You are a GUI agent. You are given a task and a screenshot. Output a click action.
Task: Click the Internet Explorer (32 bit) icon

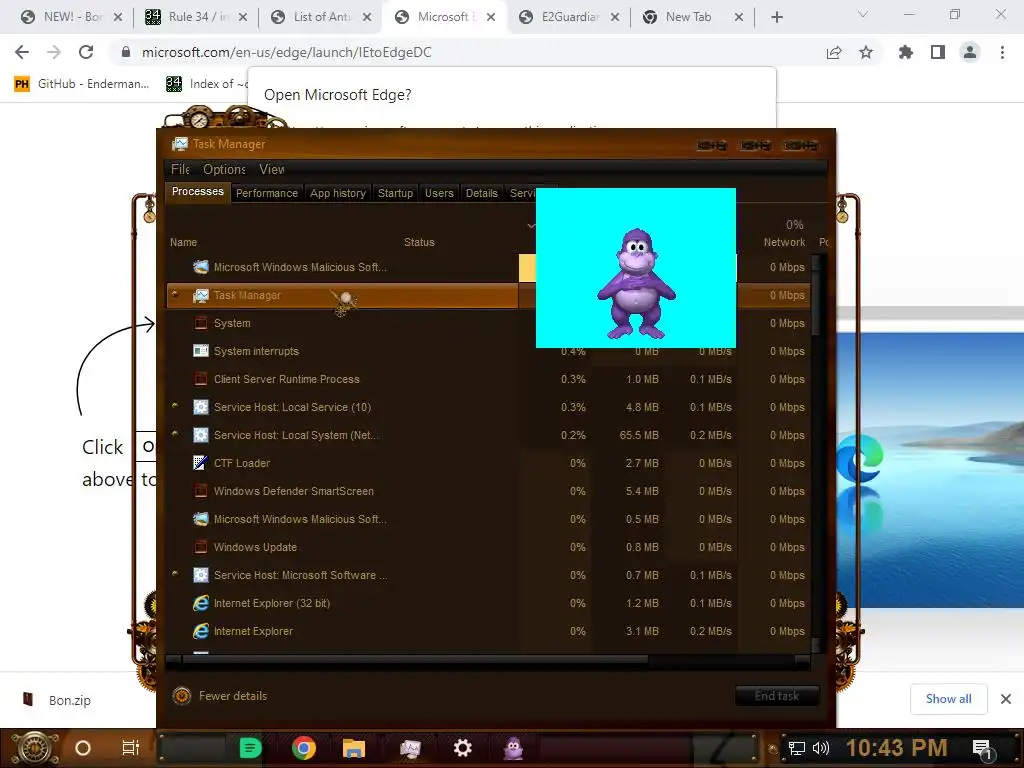click(x=200, y=603)
